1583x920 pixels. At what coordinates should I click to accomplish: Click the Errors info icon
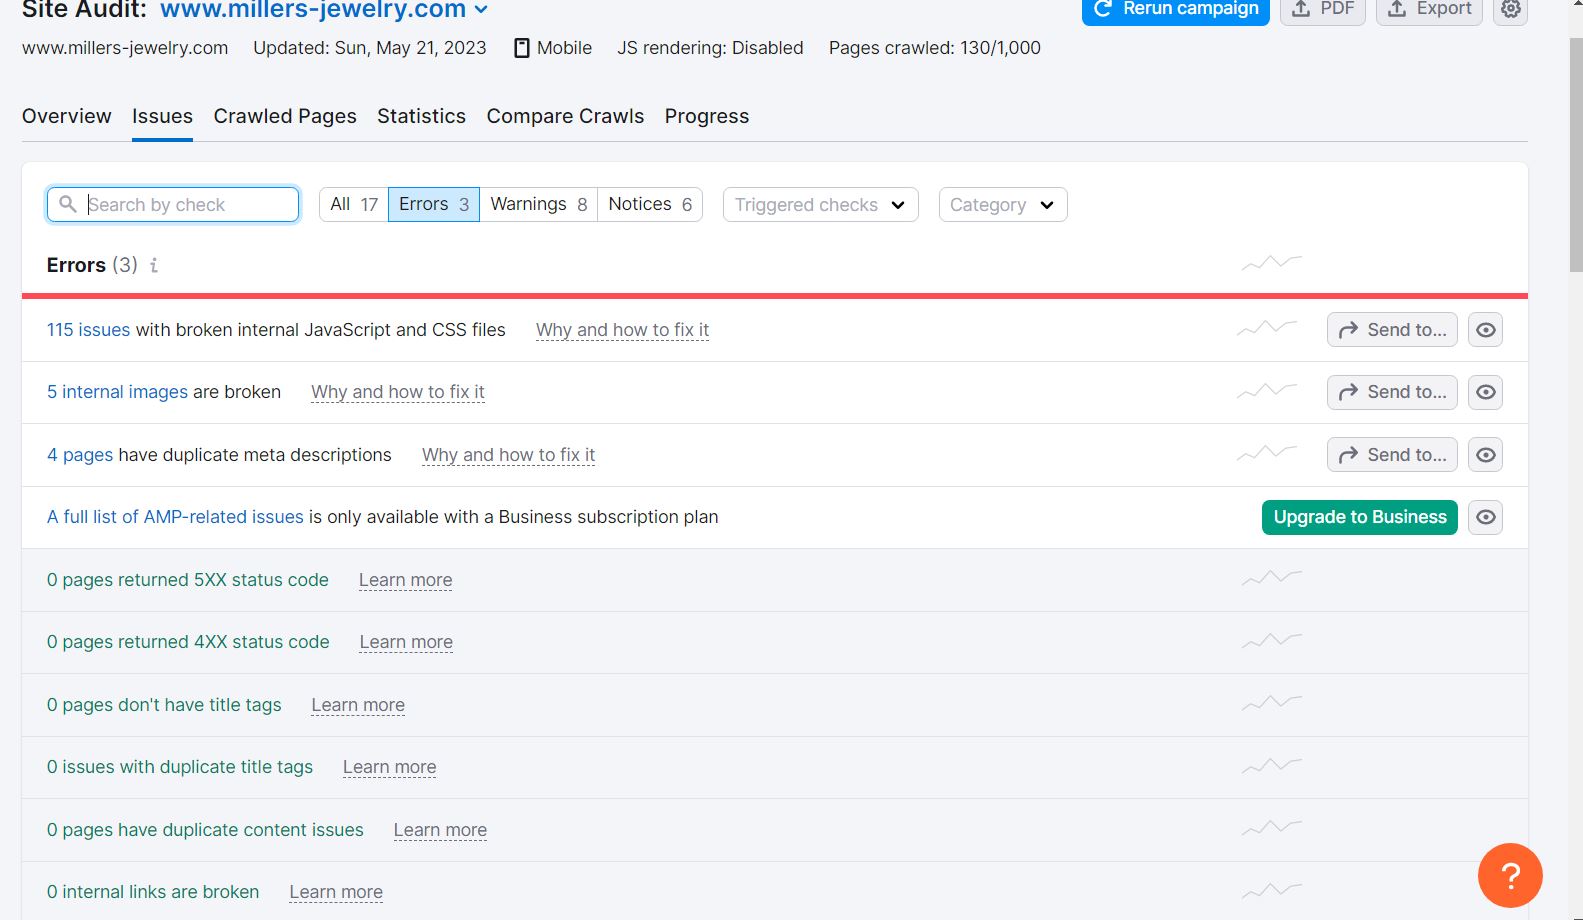154,265
